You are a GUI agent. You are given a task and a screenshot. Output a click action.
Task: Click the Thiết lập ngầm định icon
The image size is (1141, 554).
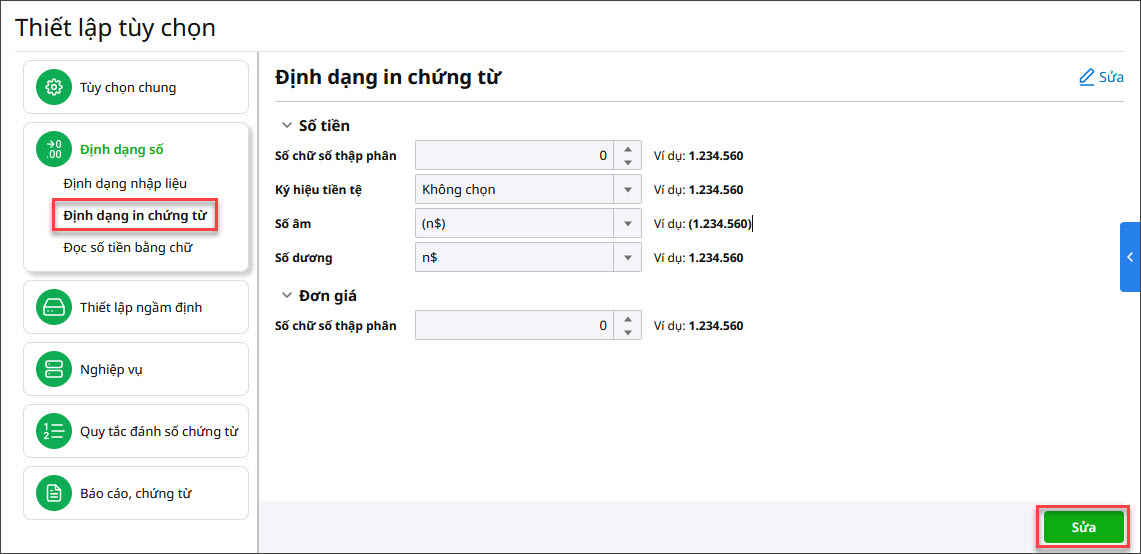coord(54,307)
